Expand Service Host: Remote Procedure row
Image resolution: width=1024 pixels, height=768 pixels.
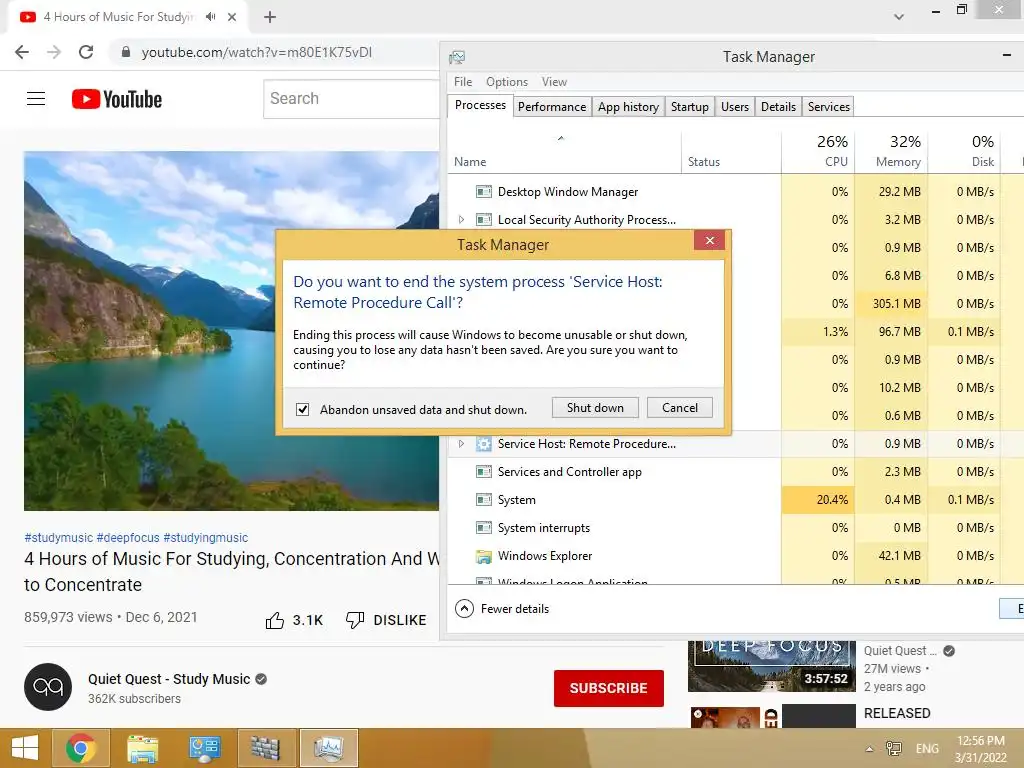(461, 443)
